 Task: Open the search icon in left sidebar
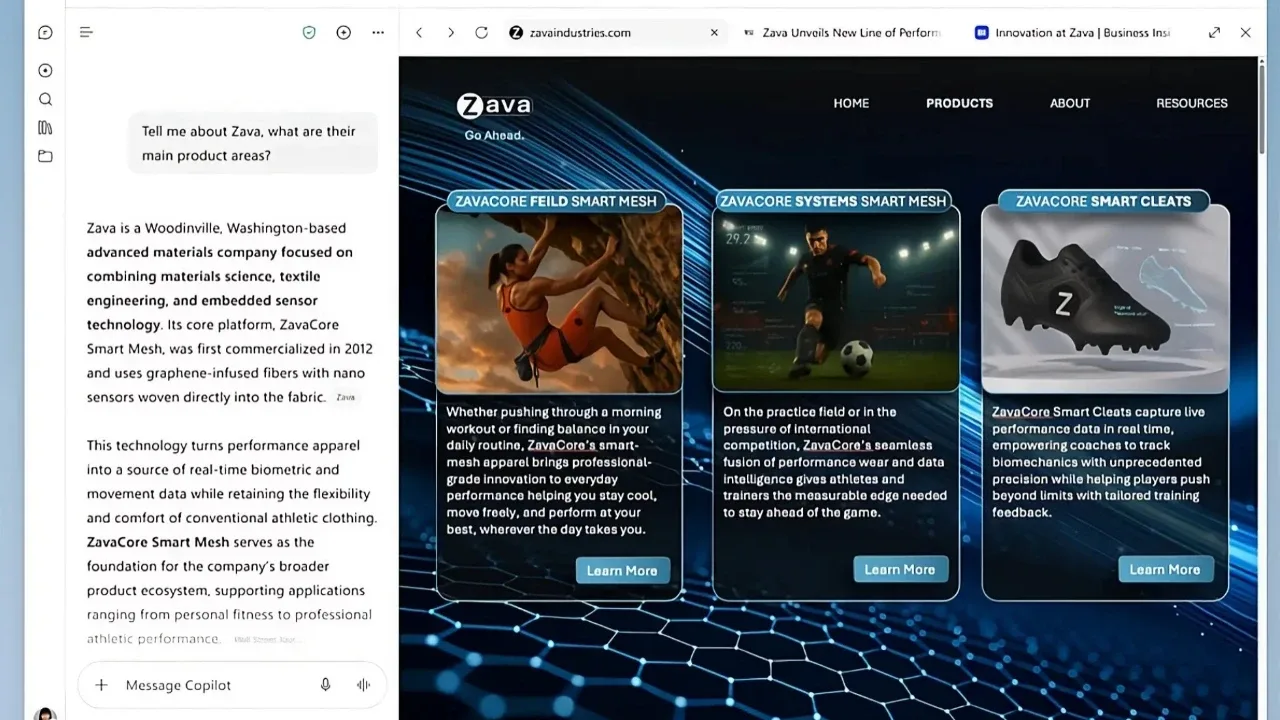[x=45, y=99]
